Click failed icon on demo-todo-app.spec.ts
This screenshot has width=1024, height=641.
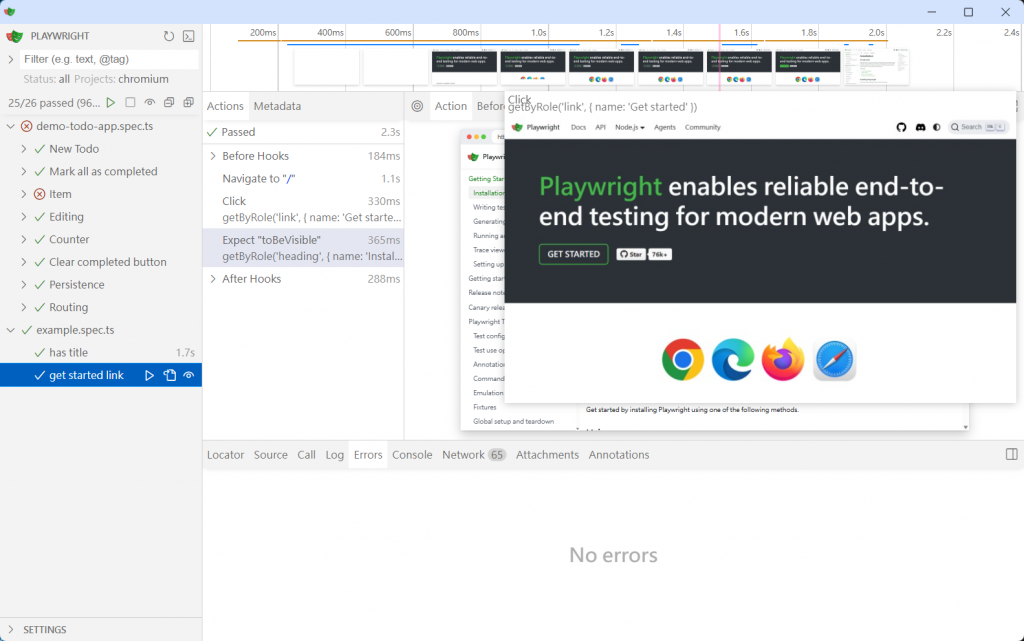tap(26, 126)
